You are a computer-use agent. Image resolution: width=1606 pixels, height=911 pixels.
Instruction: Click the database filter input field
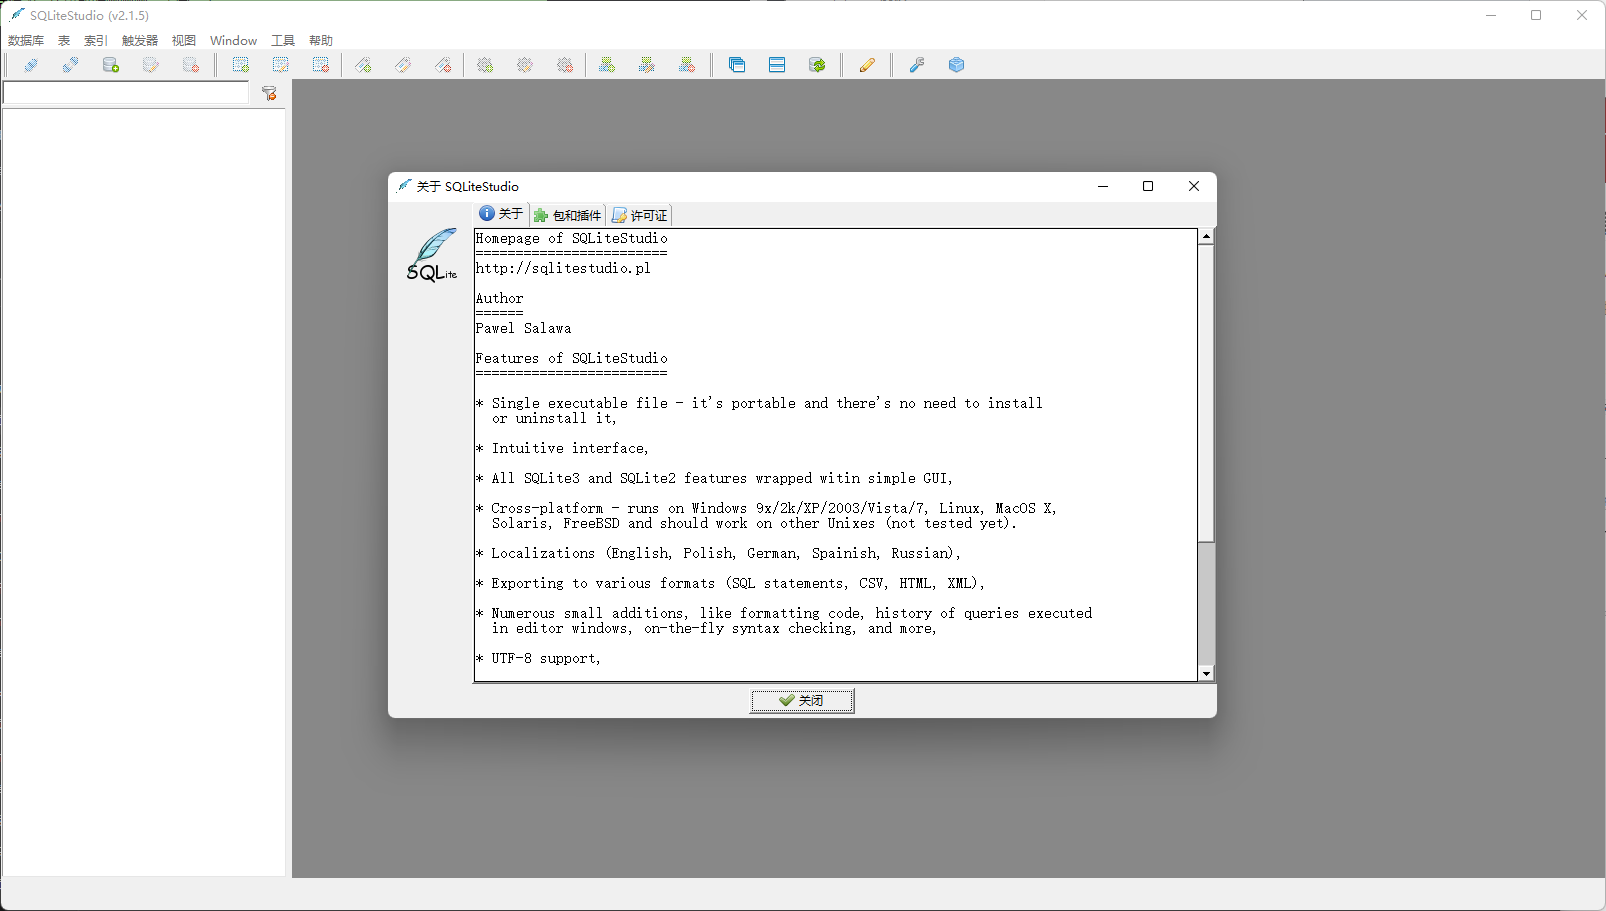tap(126, 93)
